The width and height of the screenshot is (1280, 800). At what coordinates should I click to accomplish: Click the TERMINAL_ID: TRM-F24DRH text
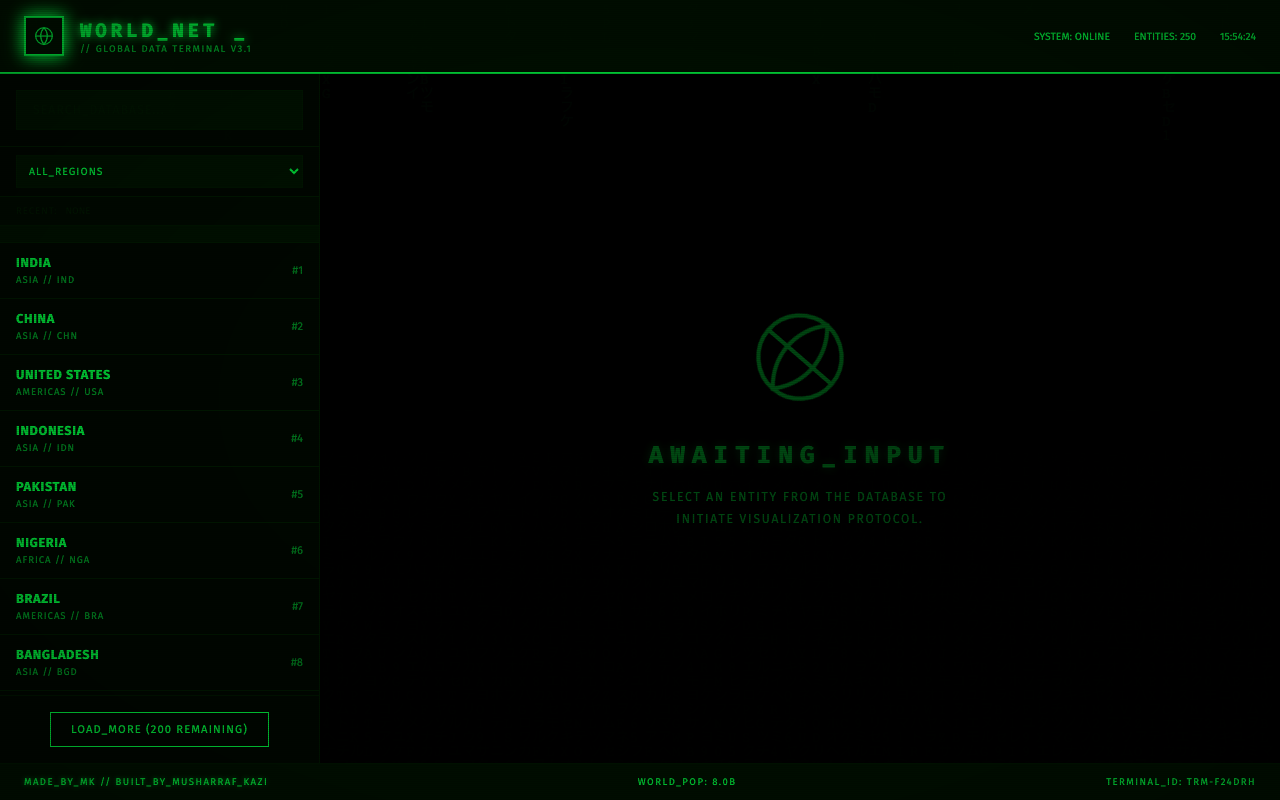(x=1180, y=782)
